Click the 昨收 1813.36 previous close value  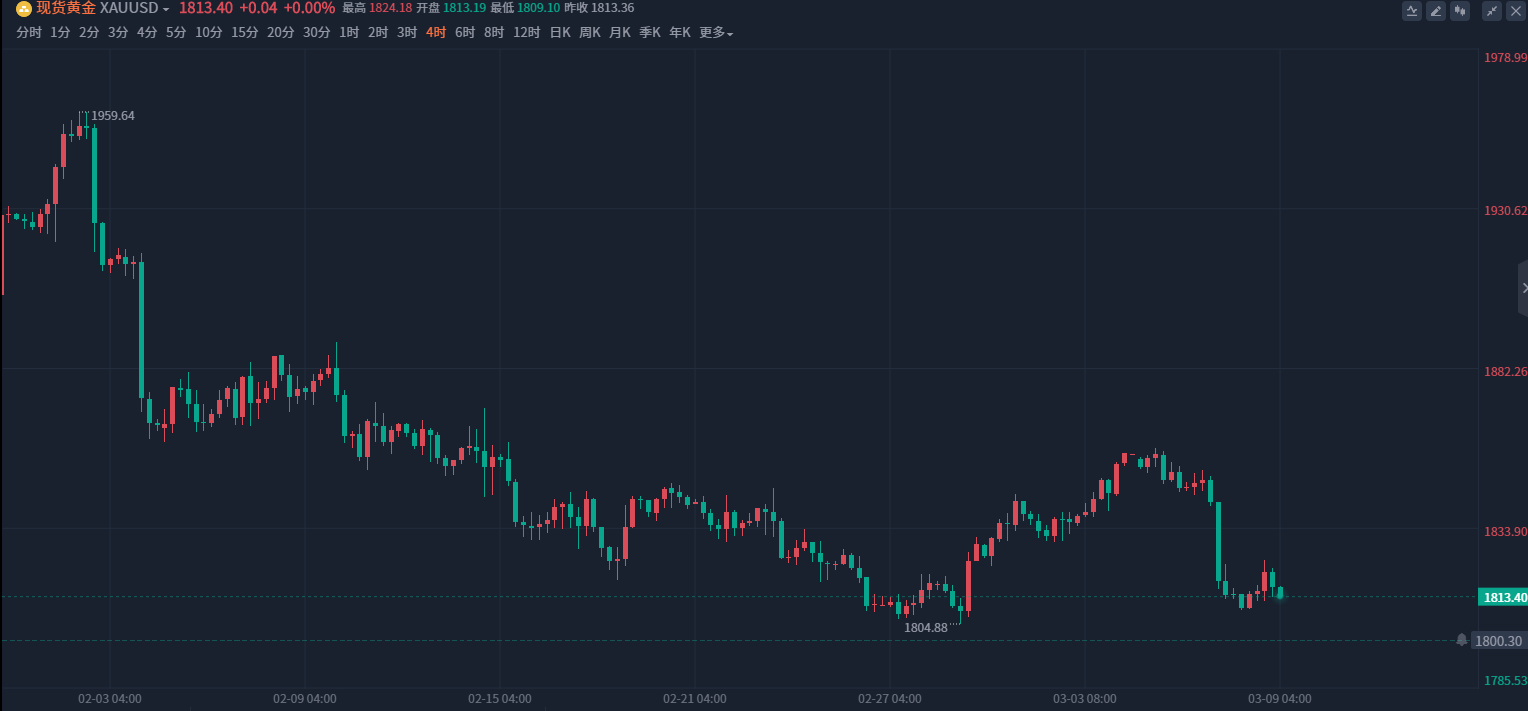coord(599,8)
